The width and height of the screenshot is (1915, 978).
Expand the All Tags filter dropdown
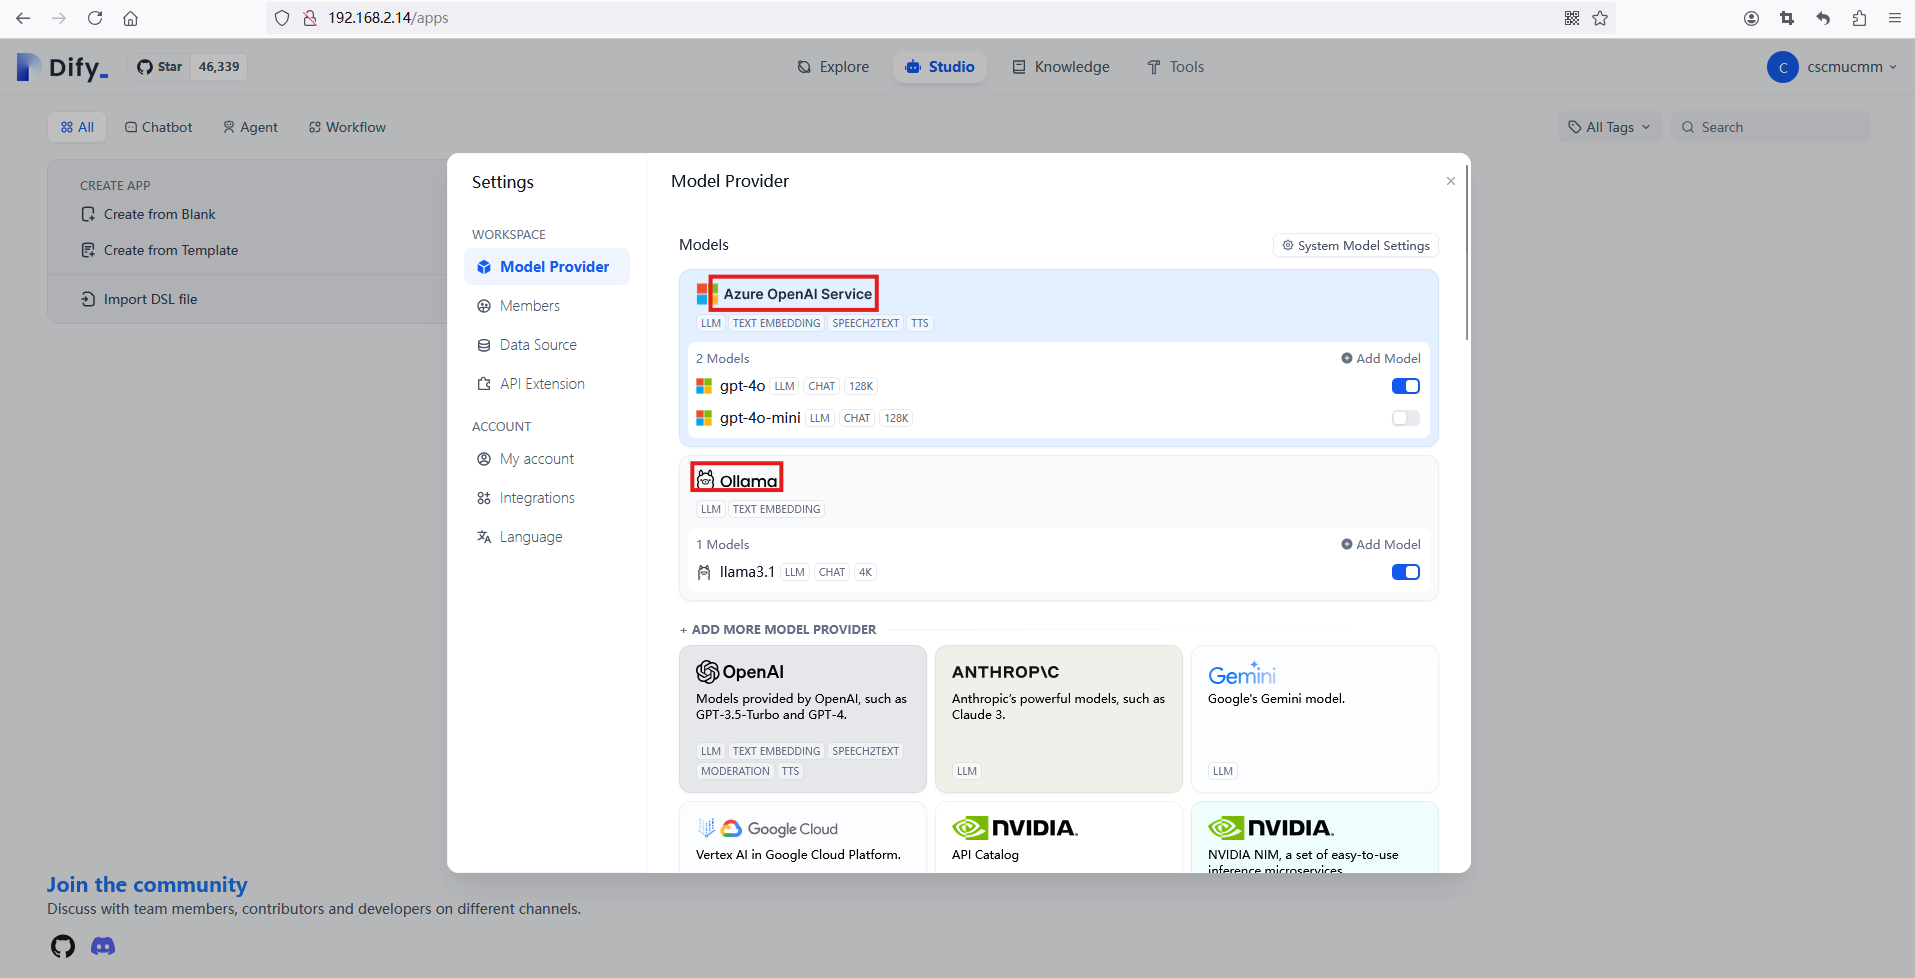point(1609,127)
